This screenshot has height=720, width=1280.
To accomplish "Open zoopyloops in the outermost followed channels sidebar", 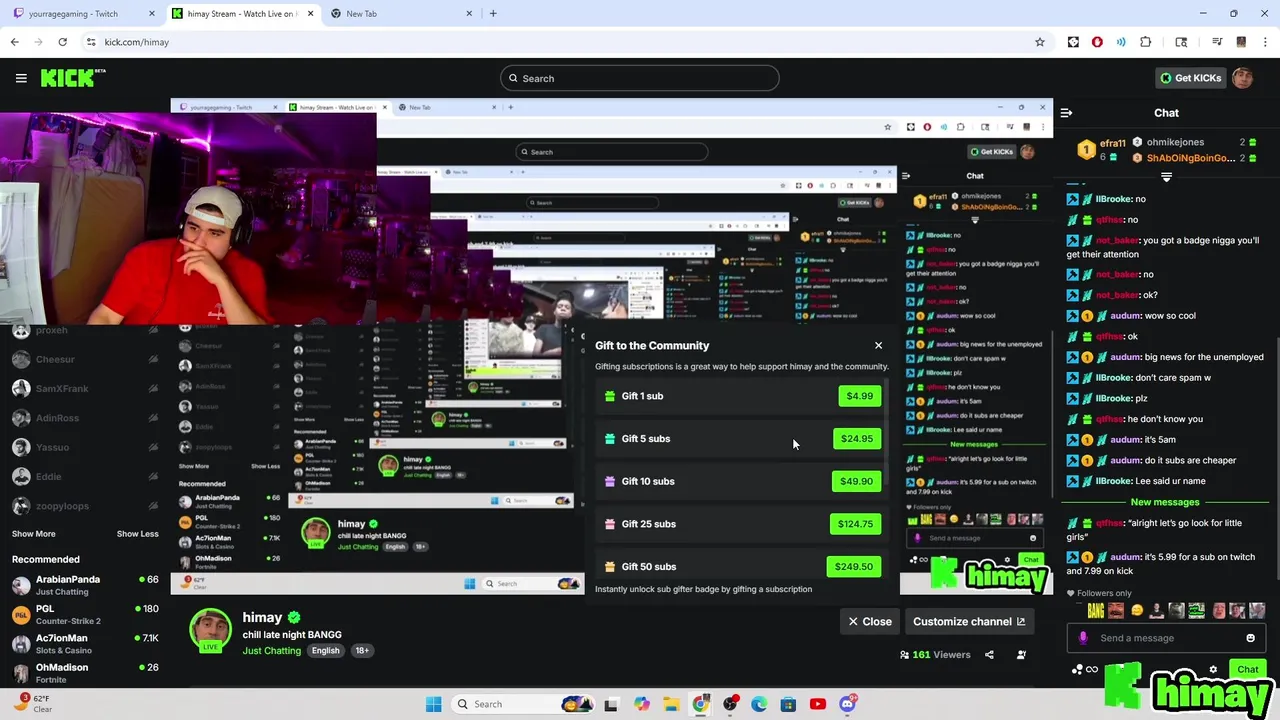I will (85, 506).
